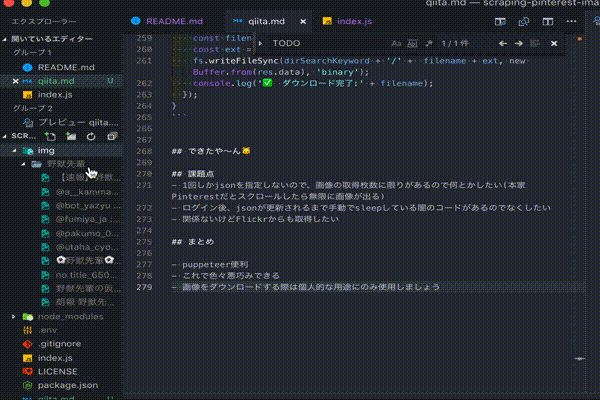Close qiita.md from open editors list

[x=15, y=81]
